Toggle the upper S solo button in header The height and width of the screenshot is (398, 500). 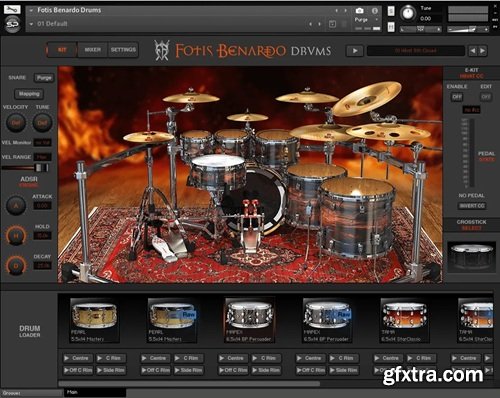pos(391,11)
